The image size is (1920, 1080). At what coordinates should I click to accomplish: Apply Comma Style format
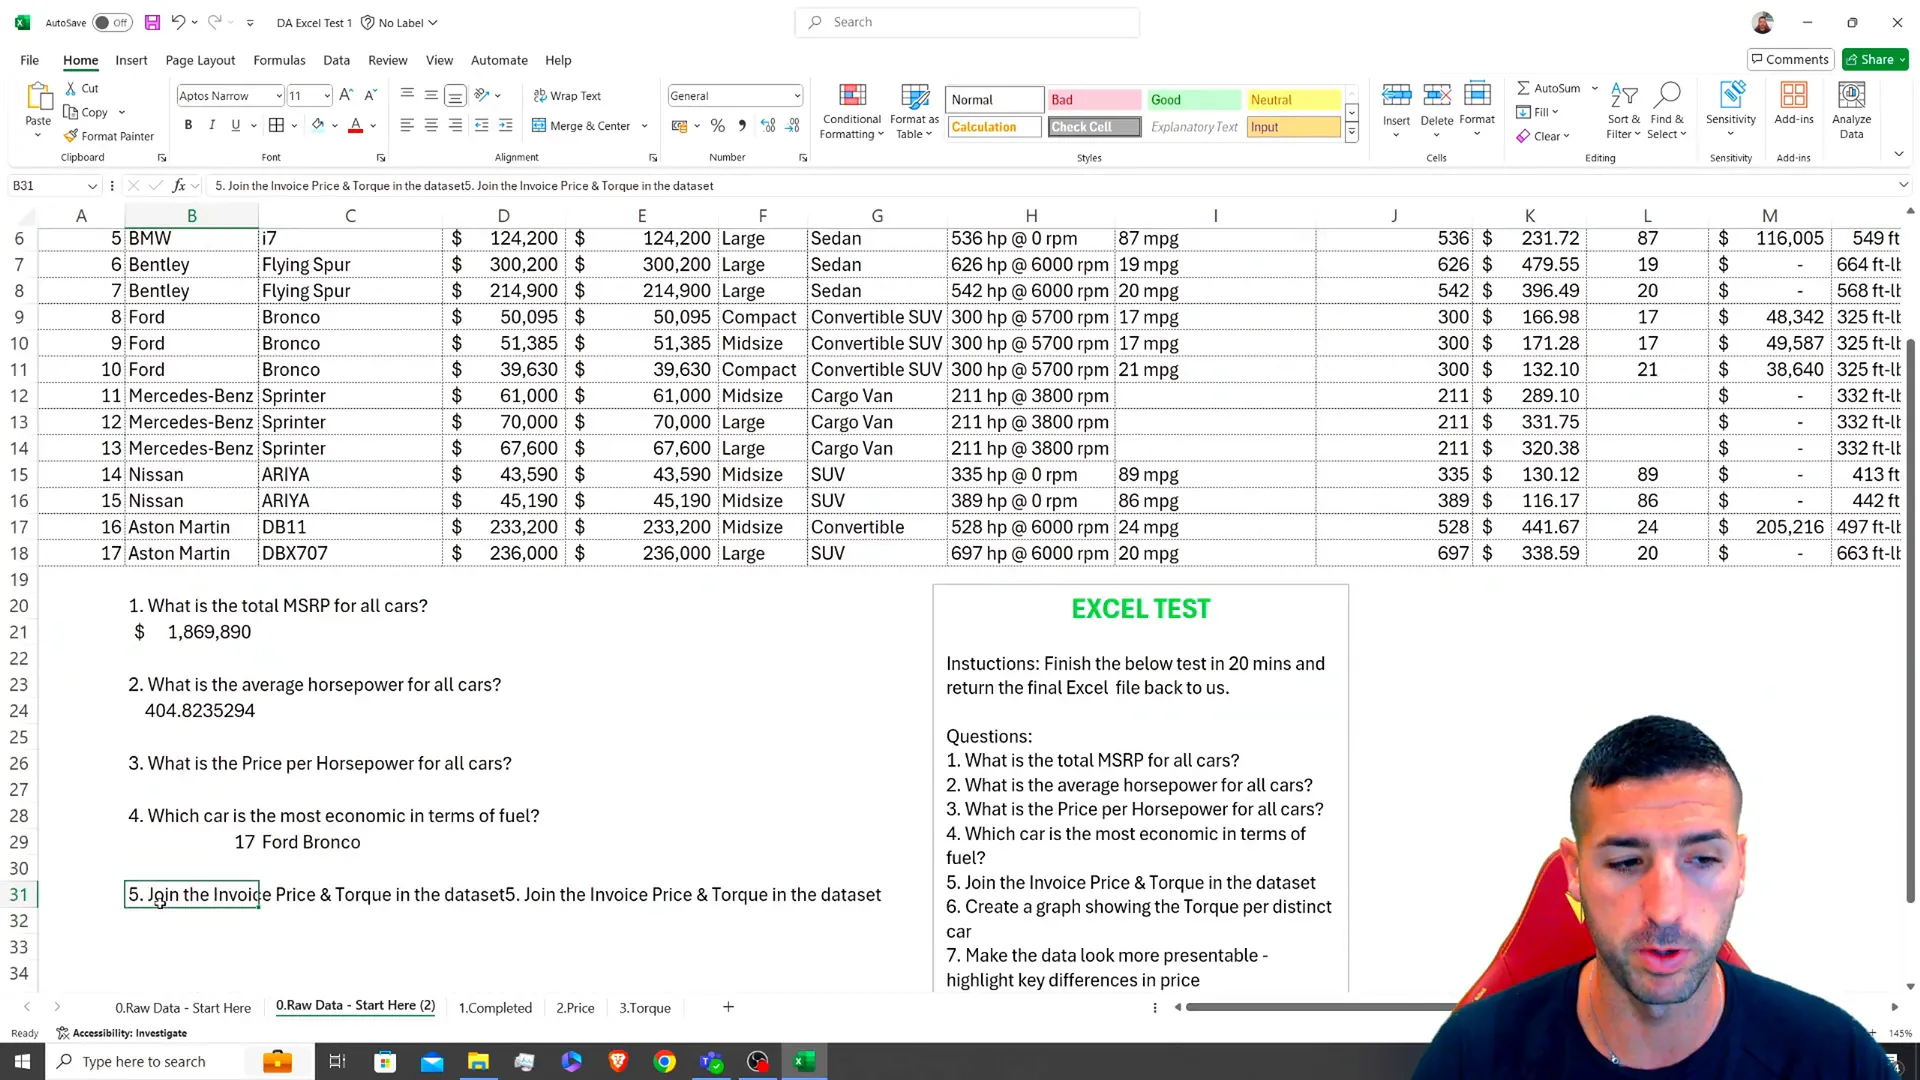741,125
